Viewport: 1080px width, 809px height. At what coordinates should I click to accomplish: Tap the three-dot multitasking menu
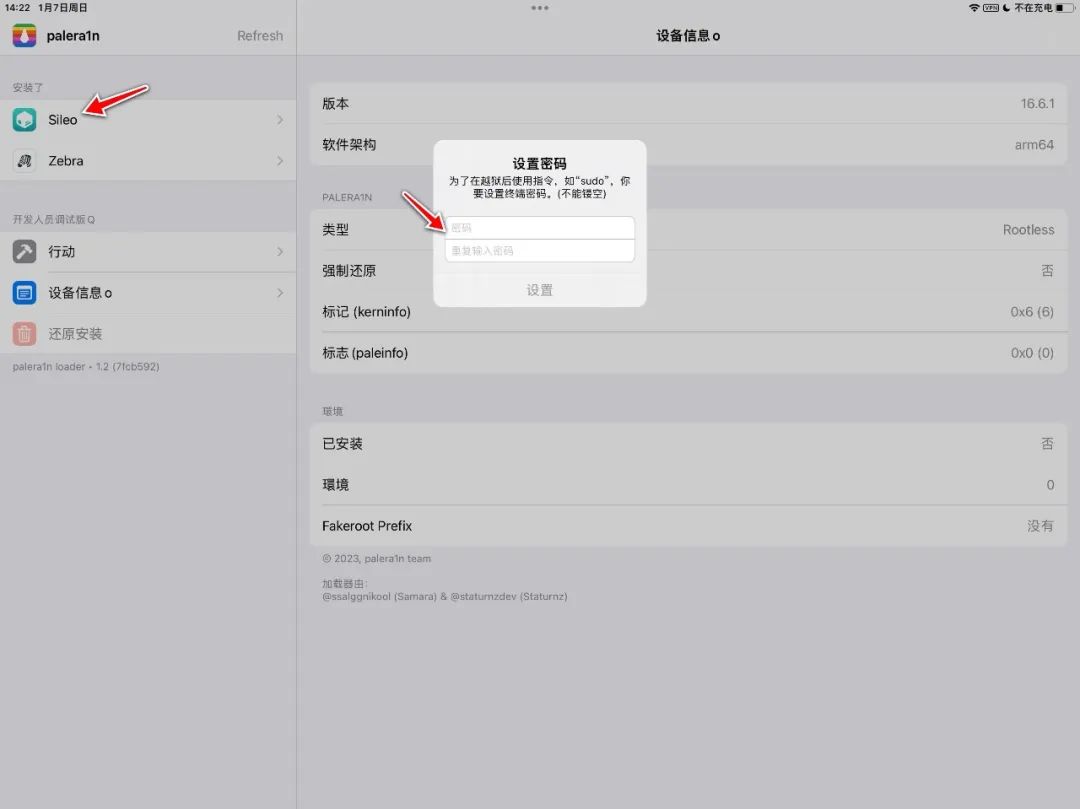click(540, 8)
